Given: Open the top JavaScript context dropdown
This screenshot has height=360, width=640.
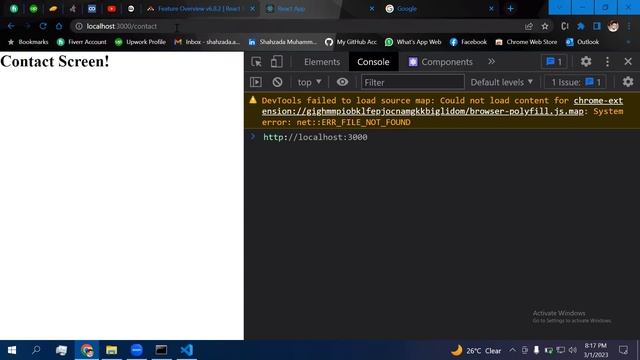Looking at the screenshot, I should 309,82.
